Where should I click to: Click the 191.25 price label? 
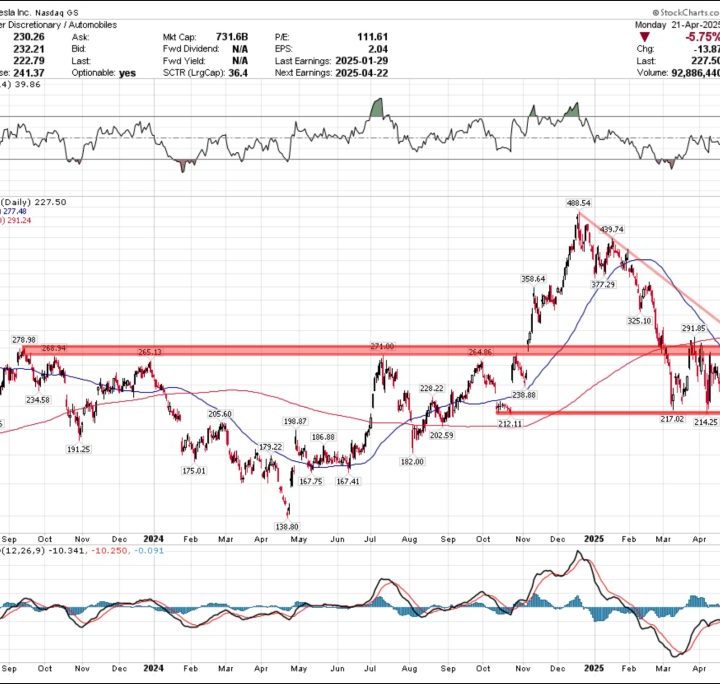[79, 449]
